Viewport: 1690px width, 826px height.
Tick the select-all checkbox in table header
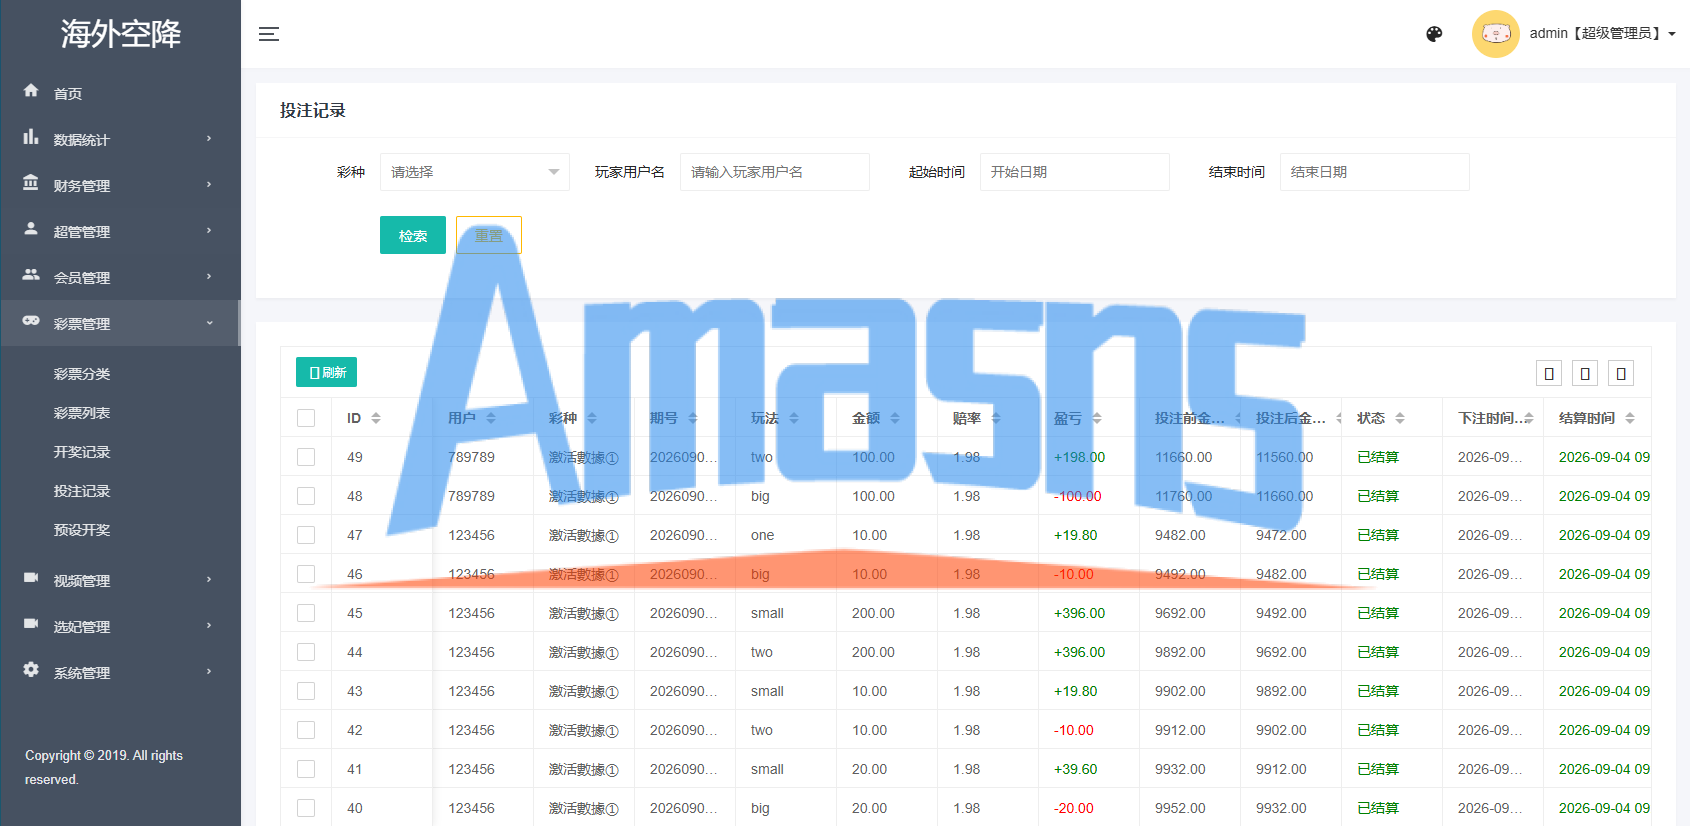pyautogui.click(x=306, y=418)
